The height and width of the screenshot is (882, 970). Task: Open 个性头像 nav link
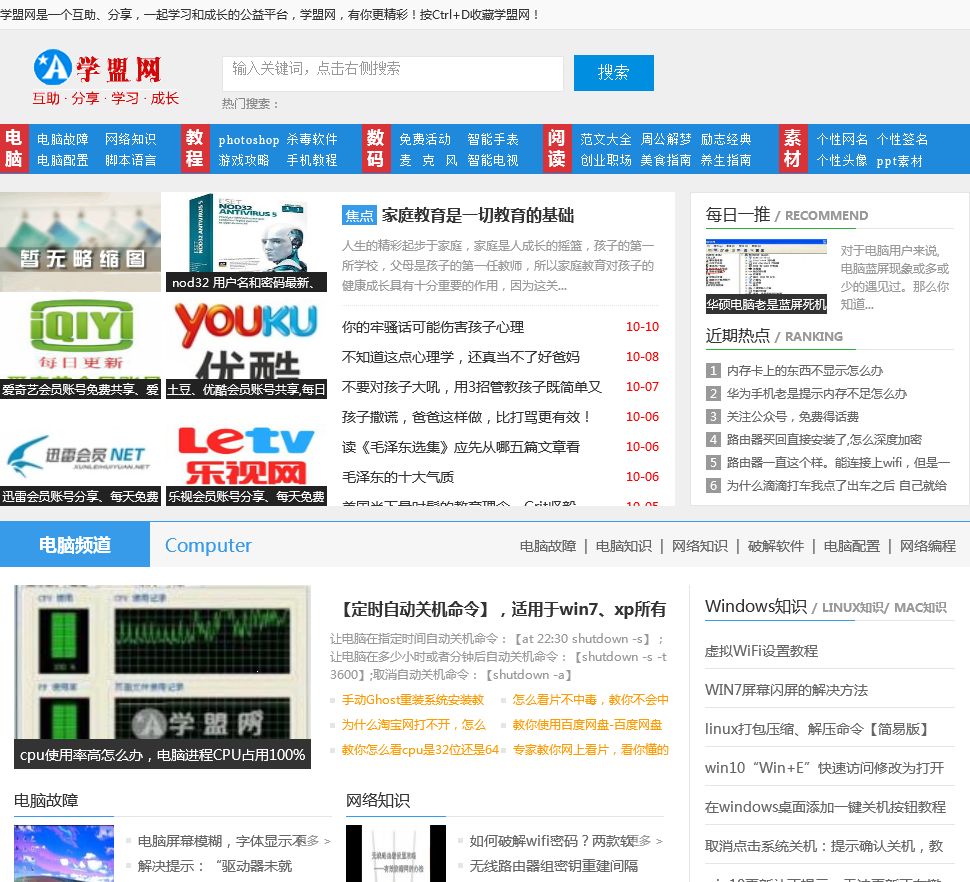[x=842, y=160]
